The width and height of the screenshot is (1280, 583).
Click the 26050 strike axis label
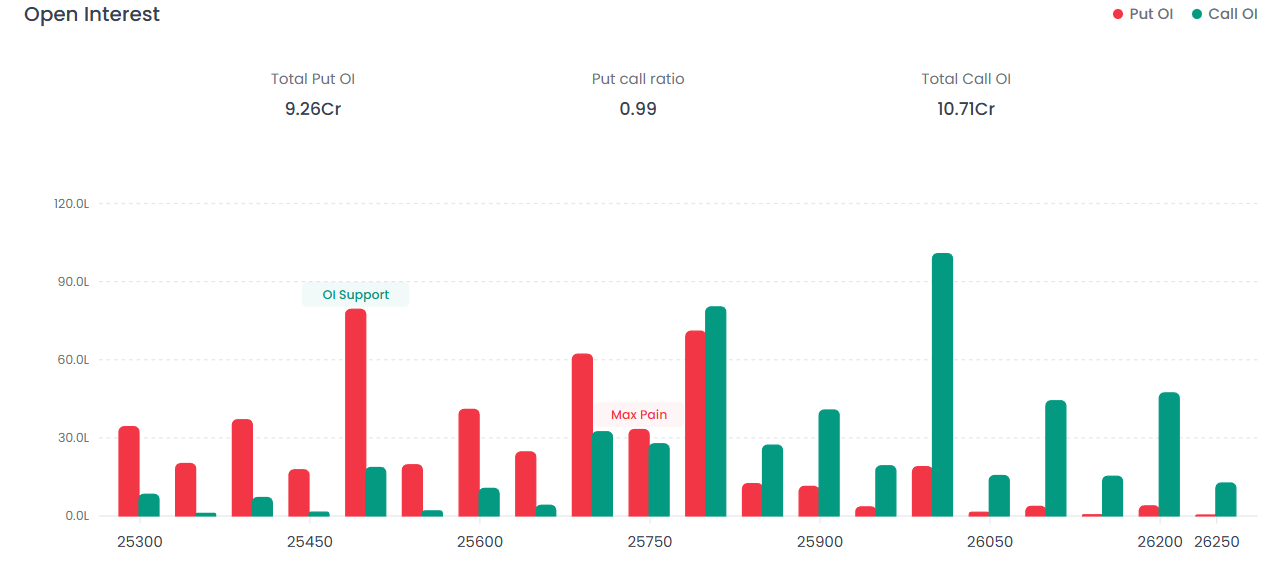pyautogui.click(x=989, y=542)
